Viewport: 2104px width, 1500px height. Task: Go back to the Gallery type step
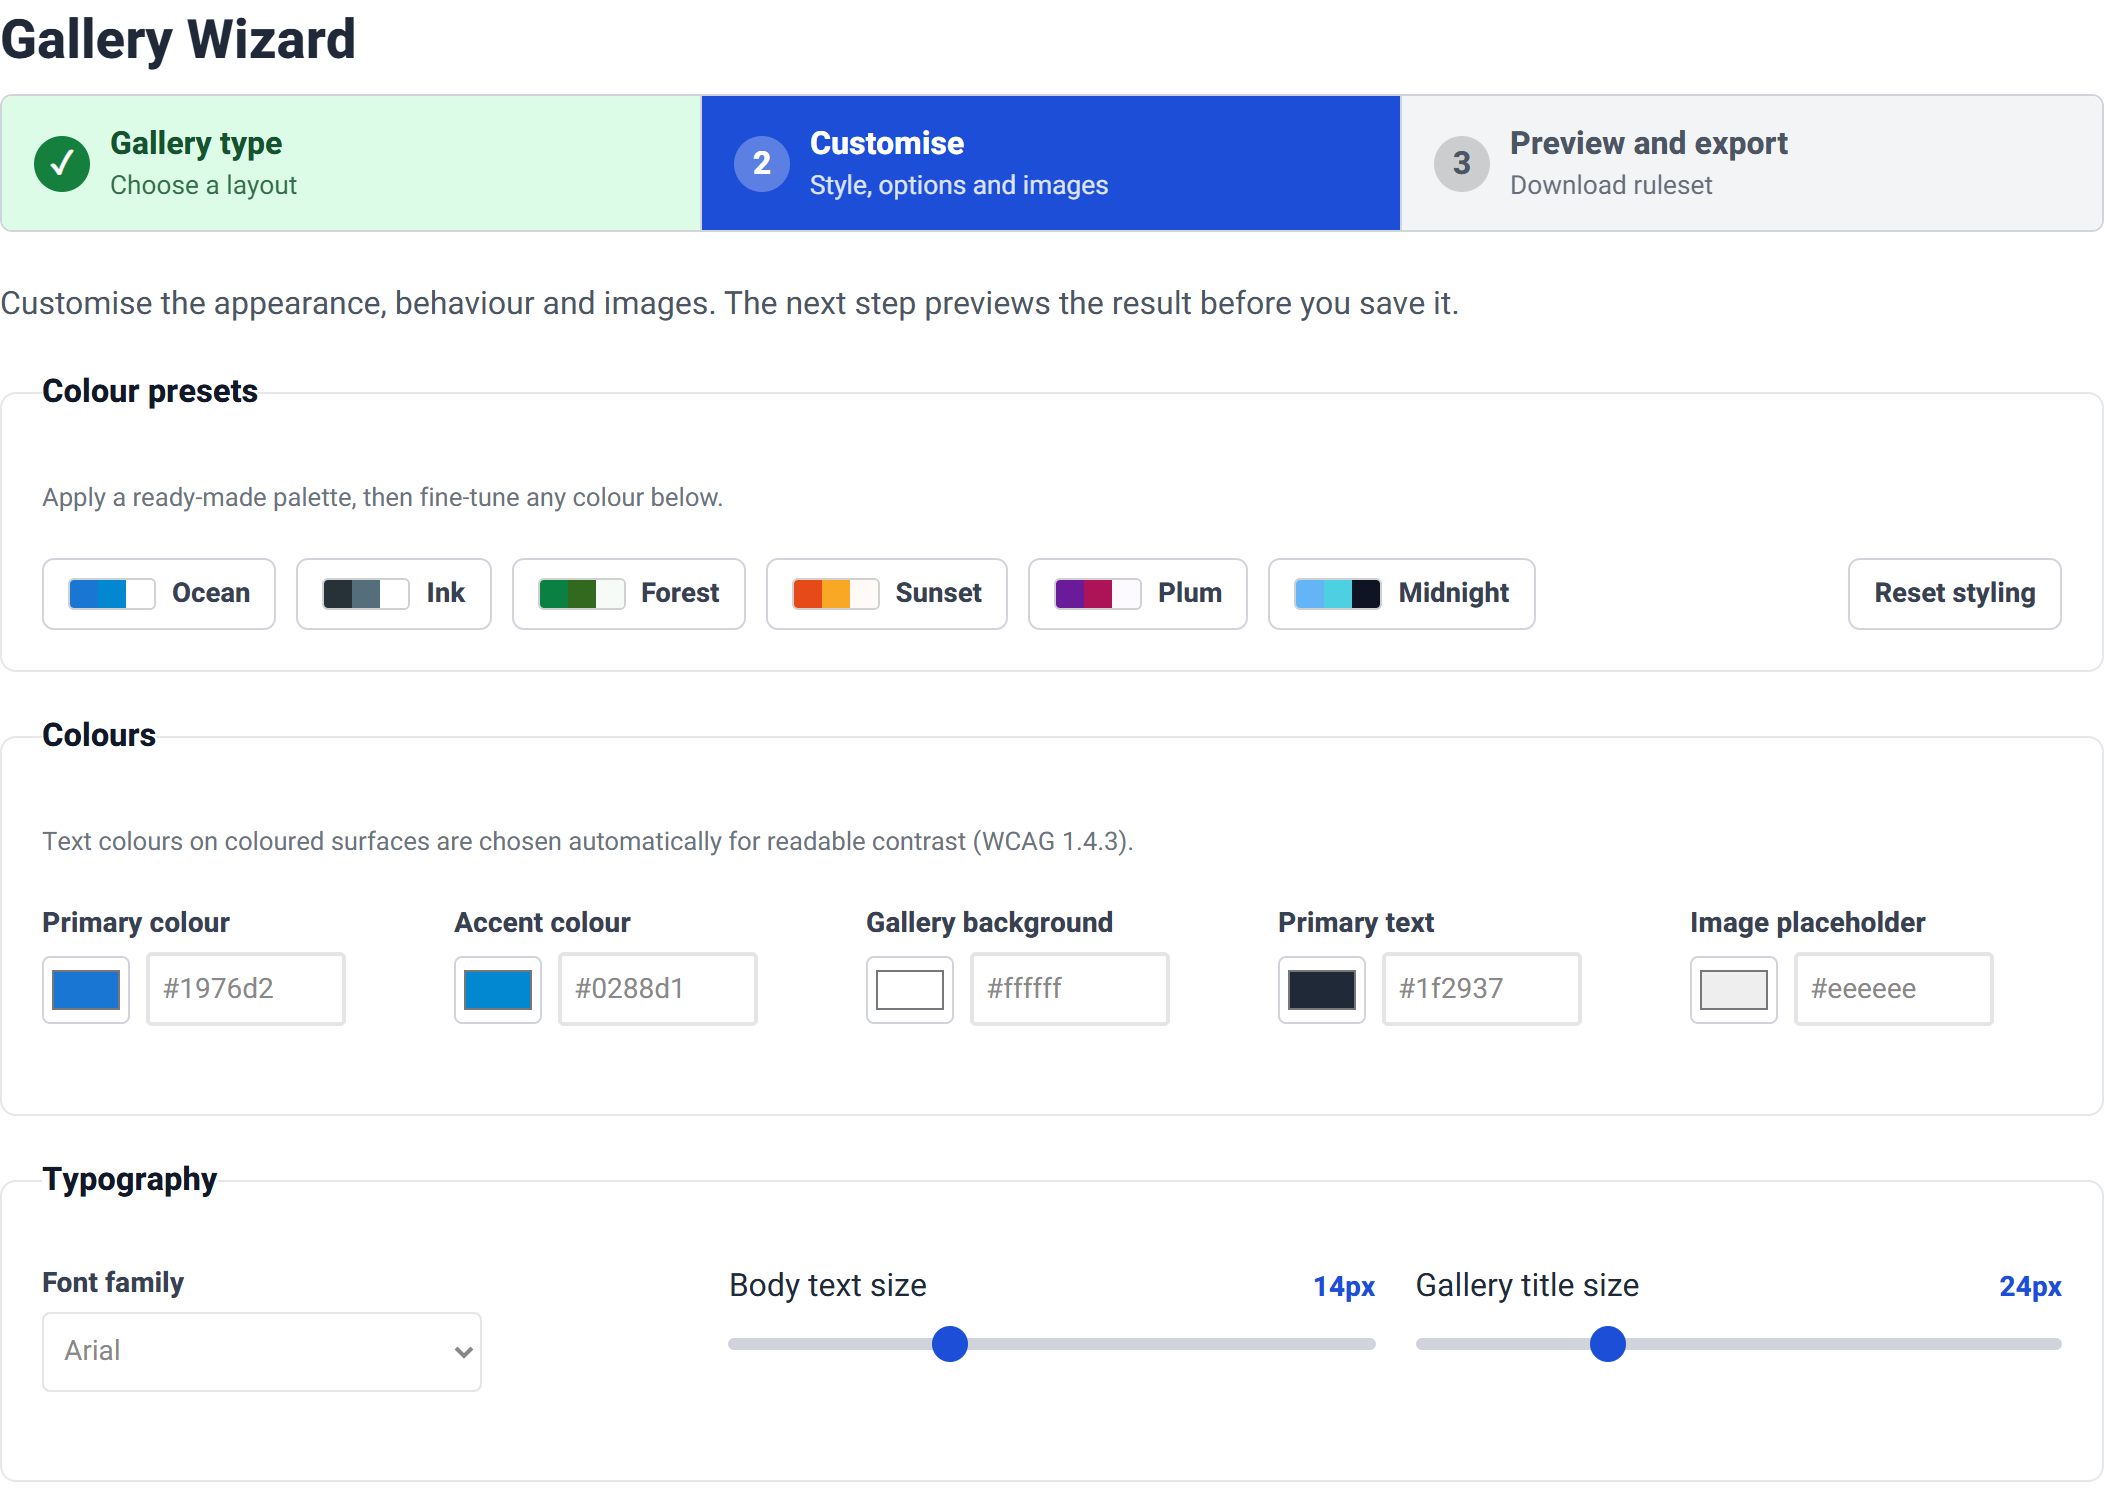point(351,163)
